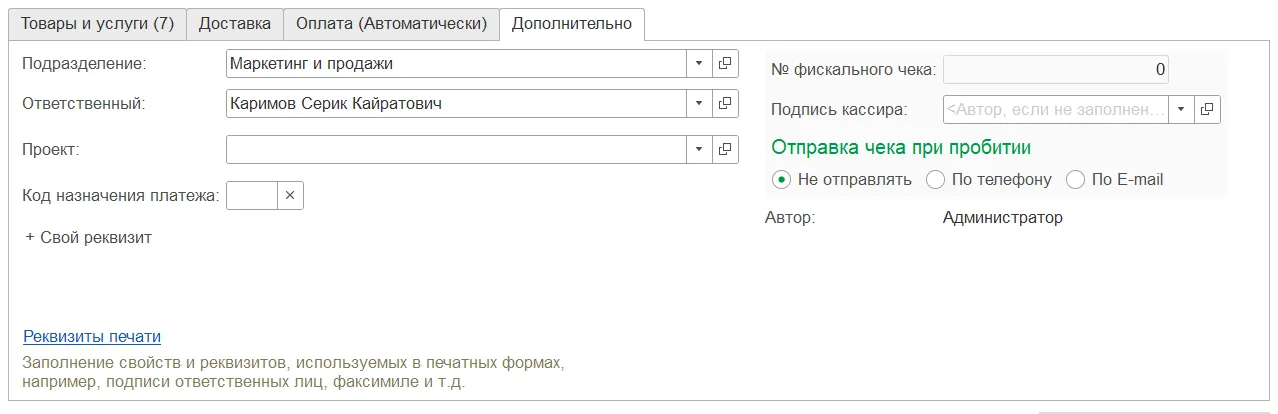1278x414 pixels.
Task: Open the Проект selection form icon
Action: [x=725, y=150]
